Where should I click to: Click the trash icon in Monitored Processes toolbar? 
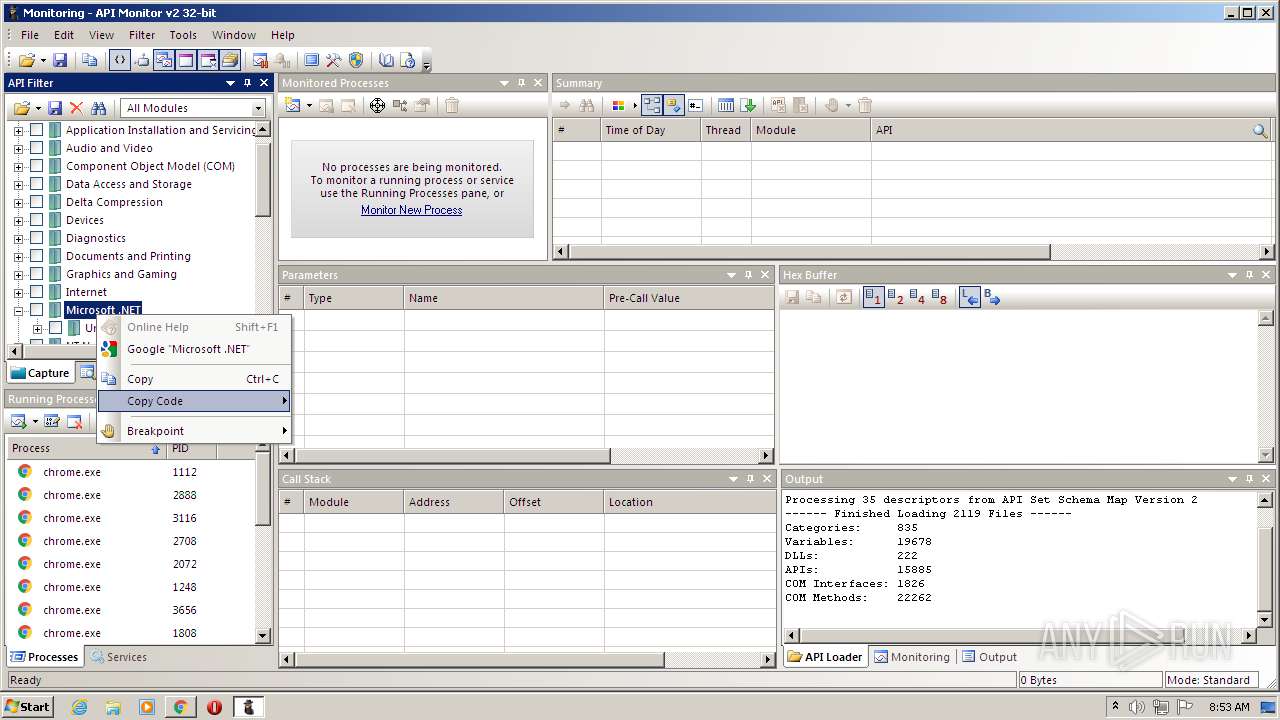pos(452,105)
